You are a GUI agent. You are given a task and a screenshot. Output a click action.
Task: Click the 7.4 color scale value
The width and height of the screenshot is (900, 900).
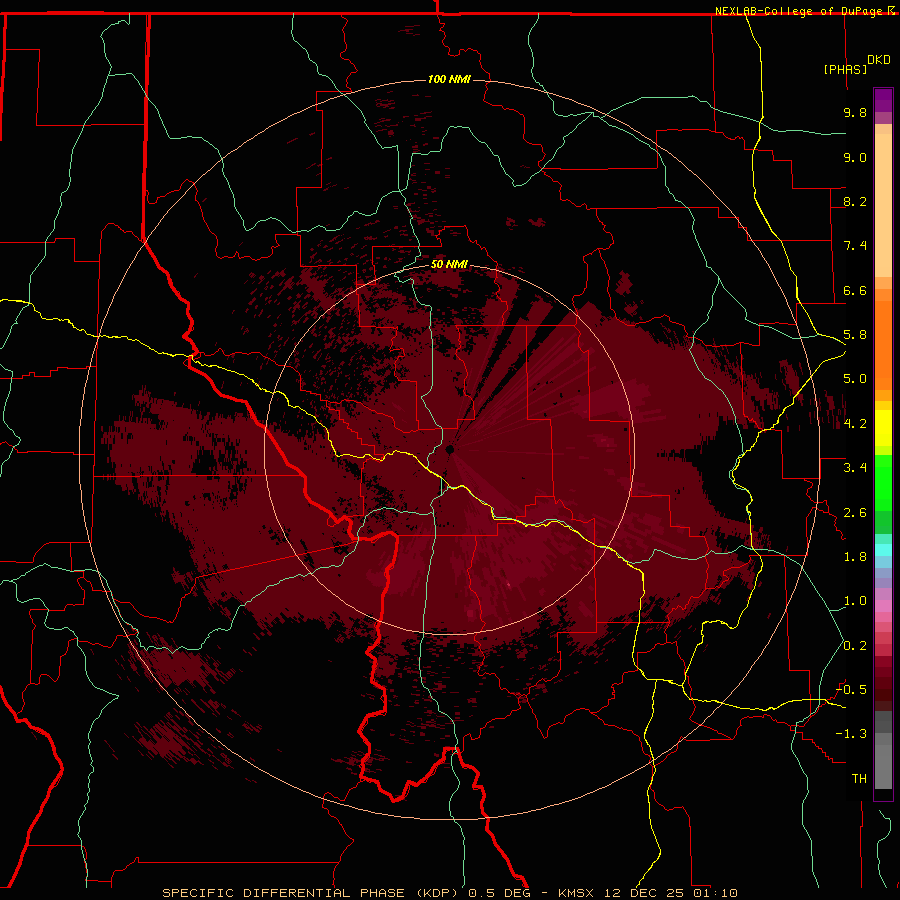click(855, 246)
